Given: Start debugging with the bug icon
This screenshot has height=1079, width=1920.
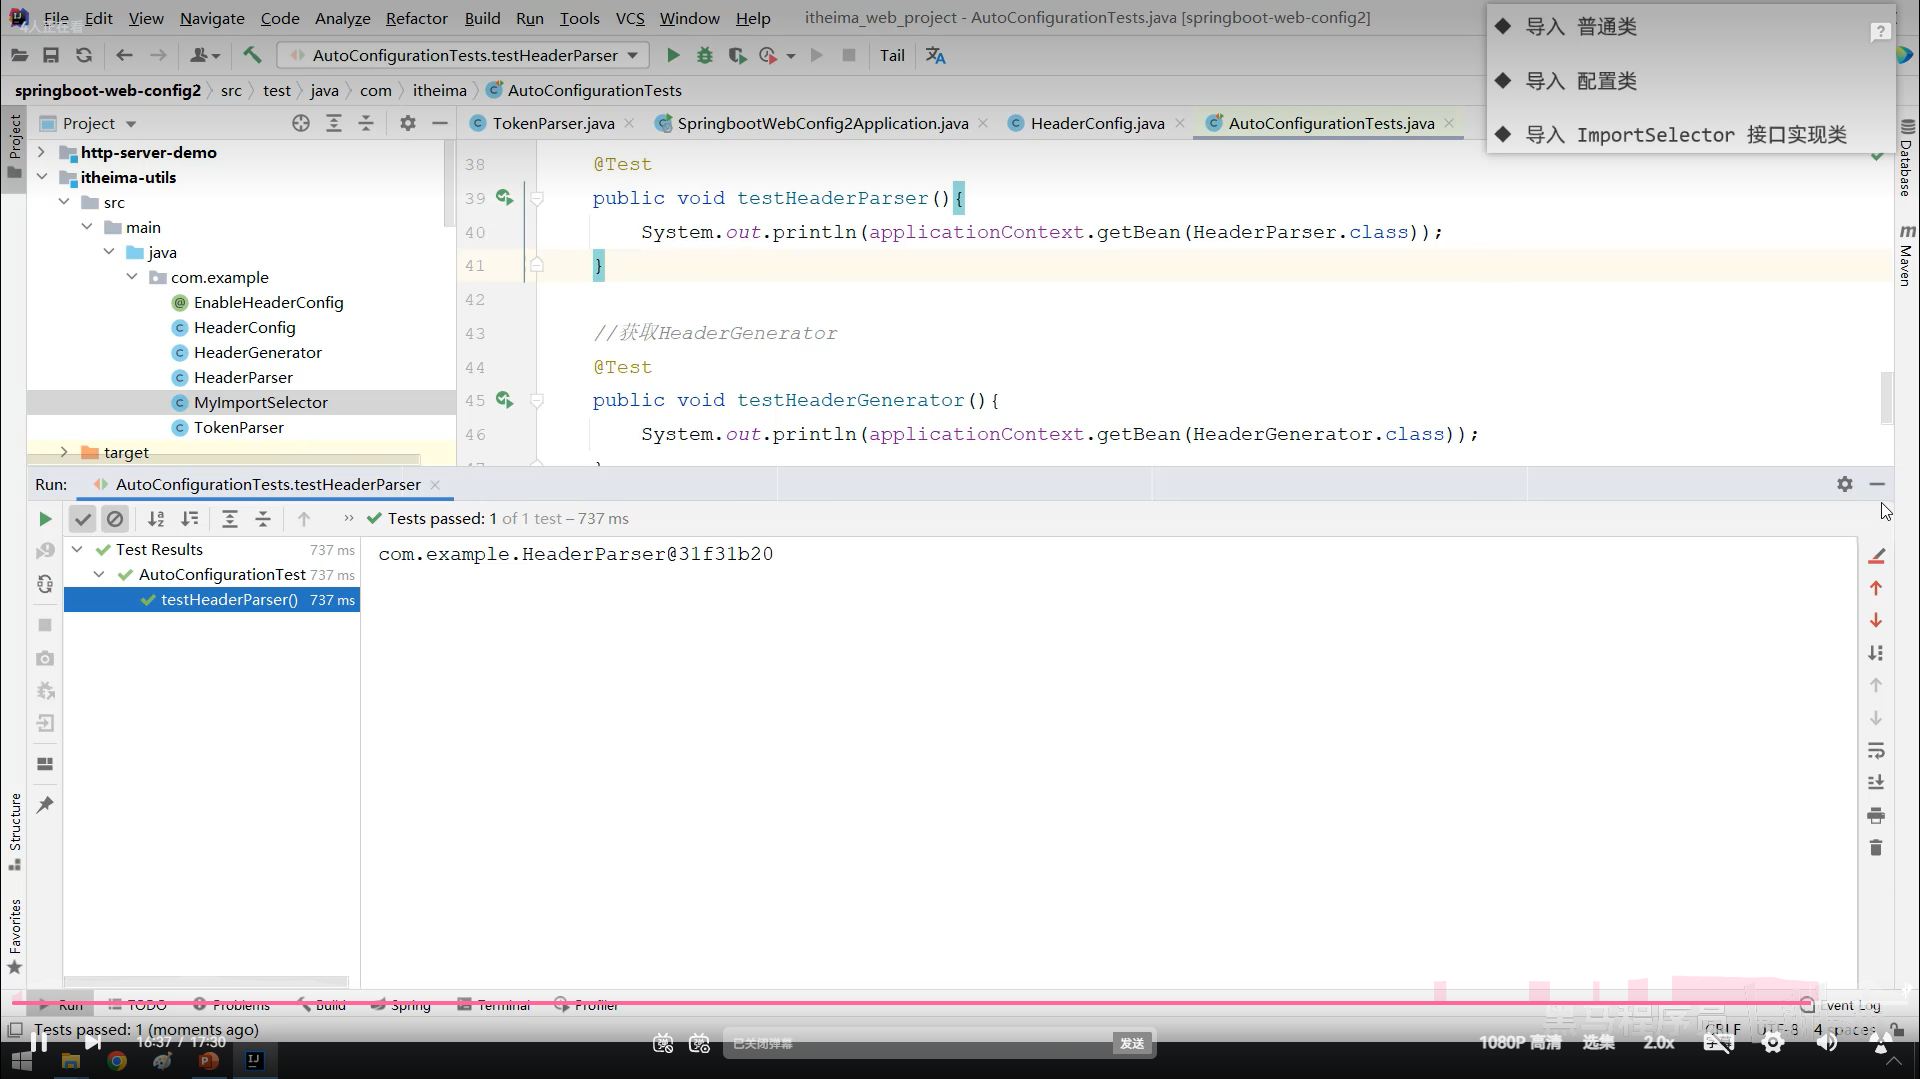Looking at the screenshot, I should click(x=705, y=56).
